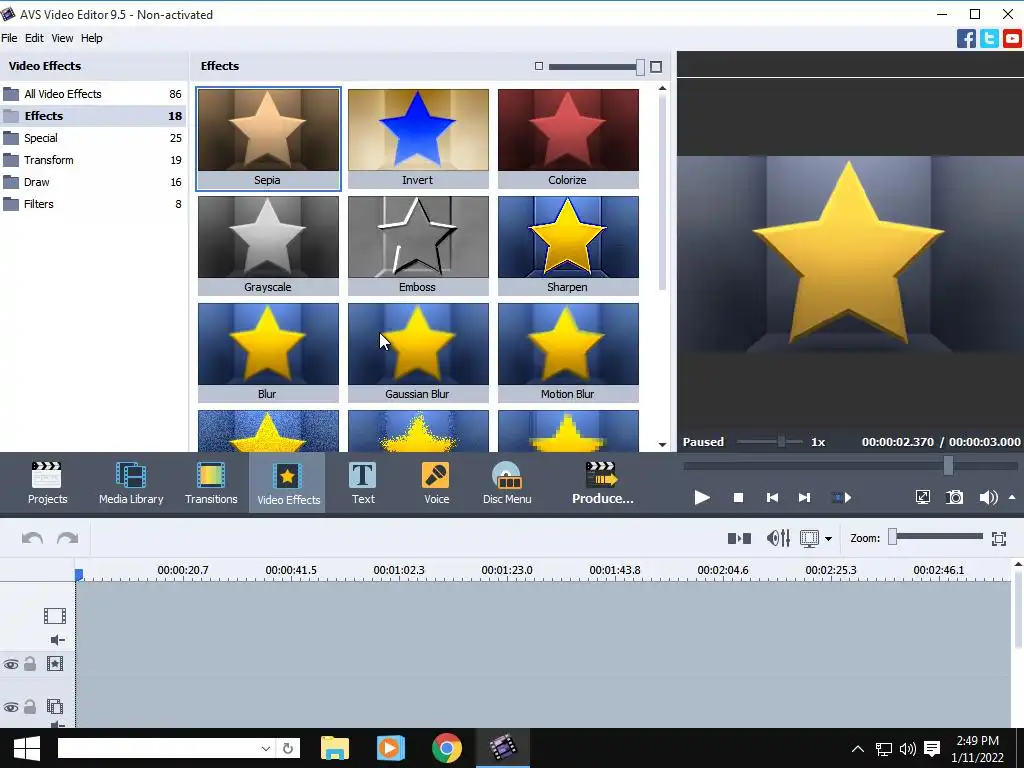Open the Projects section
This screenshot has width=1024, height=768.
tap(47, 483)
